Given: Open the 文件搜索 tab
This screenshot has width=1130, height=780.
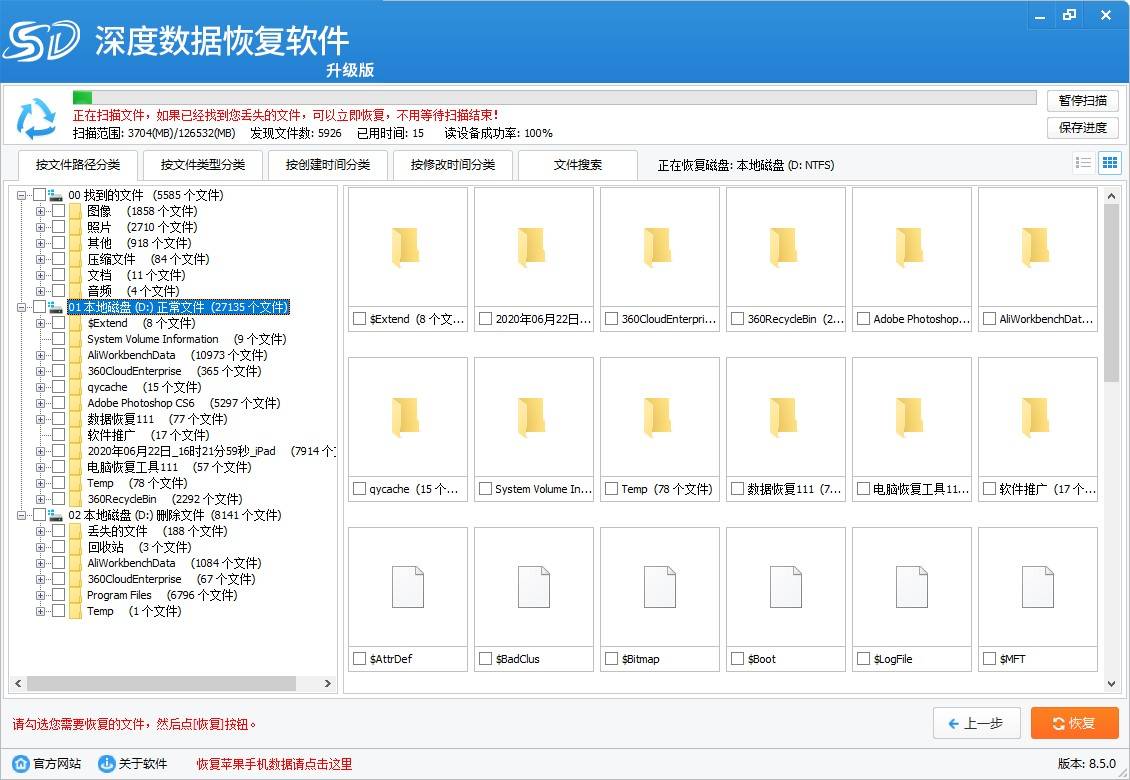Looking at the screenshot, I should click(578, 165).
